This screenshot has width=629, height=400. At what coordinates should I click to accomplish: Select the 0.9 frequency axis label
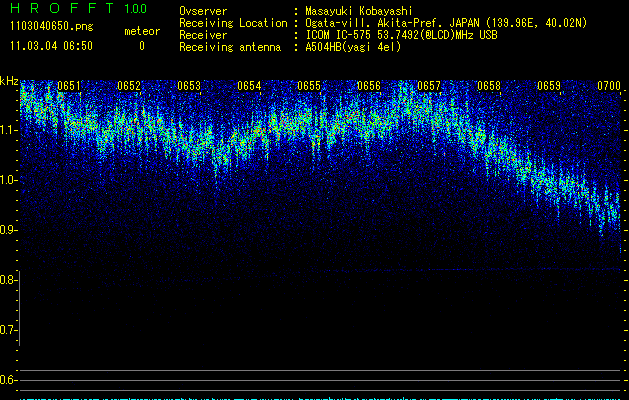9,230
